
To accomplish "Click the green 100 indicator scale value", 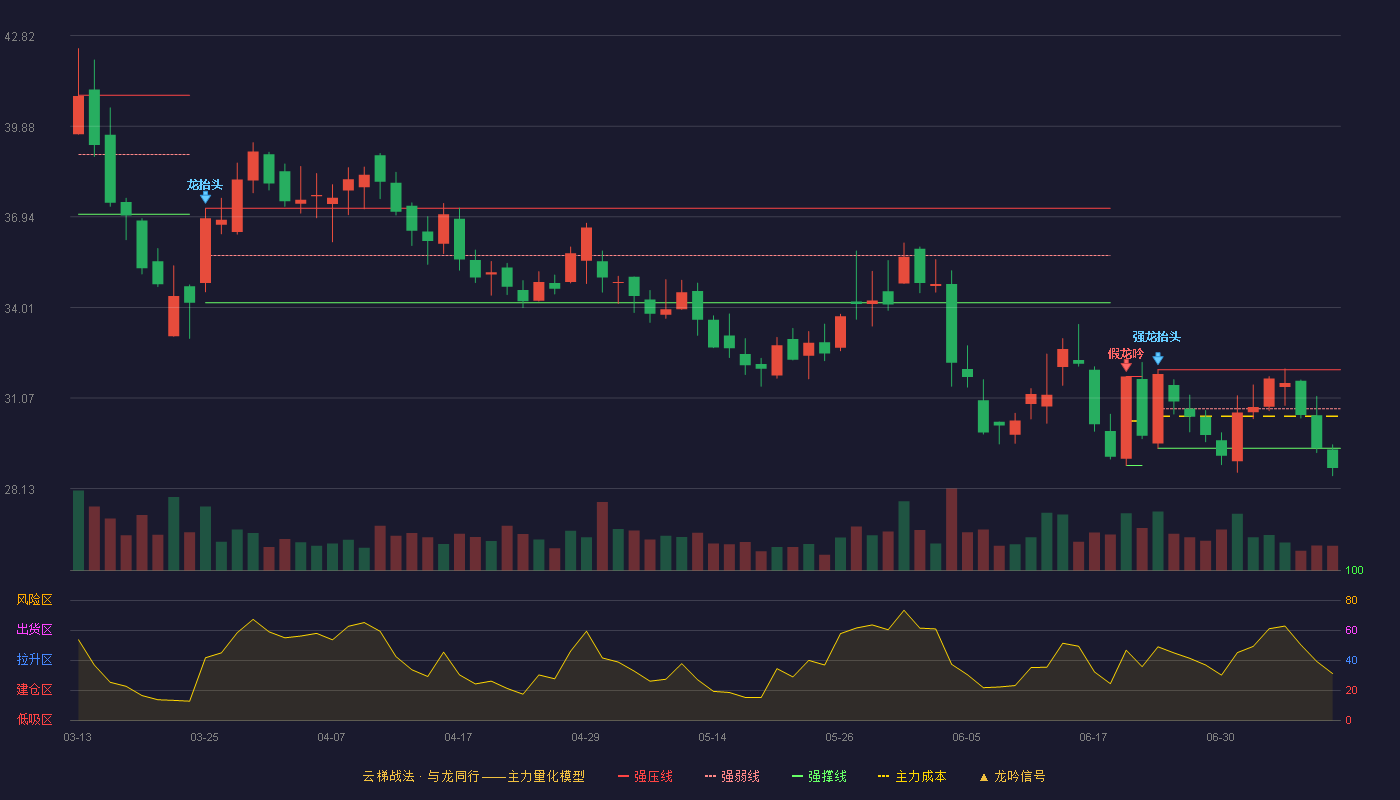I will pyautogui.click(x=1354, y=571).
